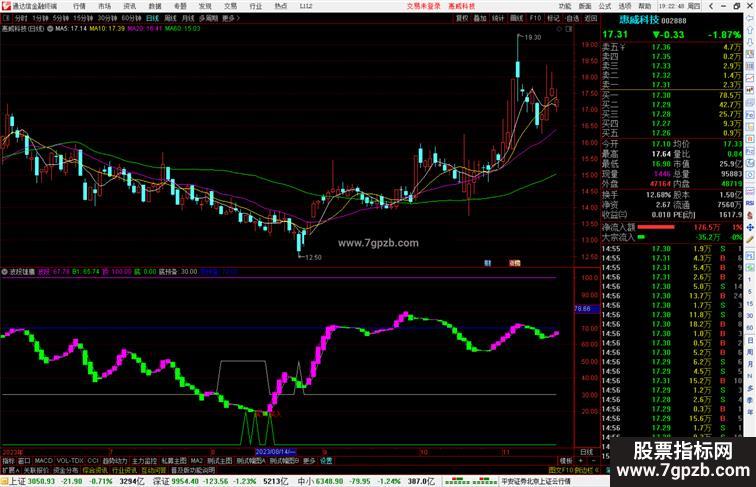Switch chart to 30分钟 period
This screenshot has width=756, height=487.
coord(107,18)
